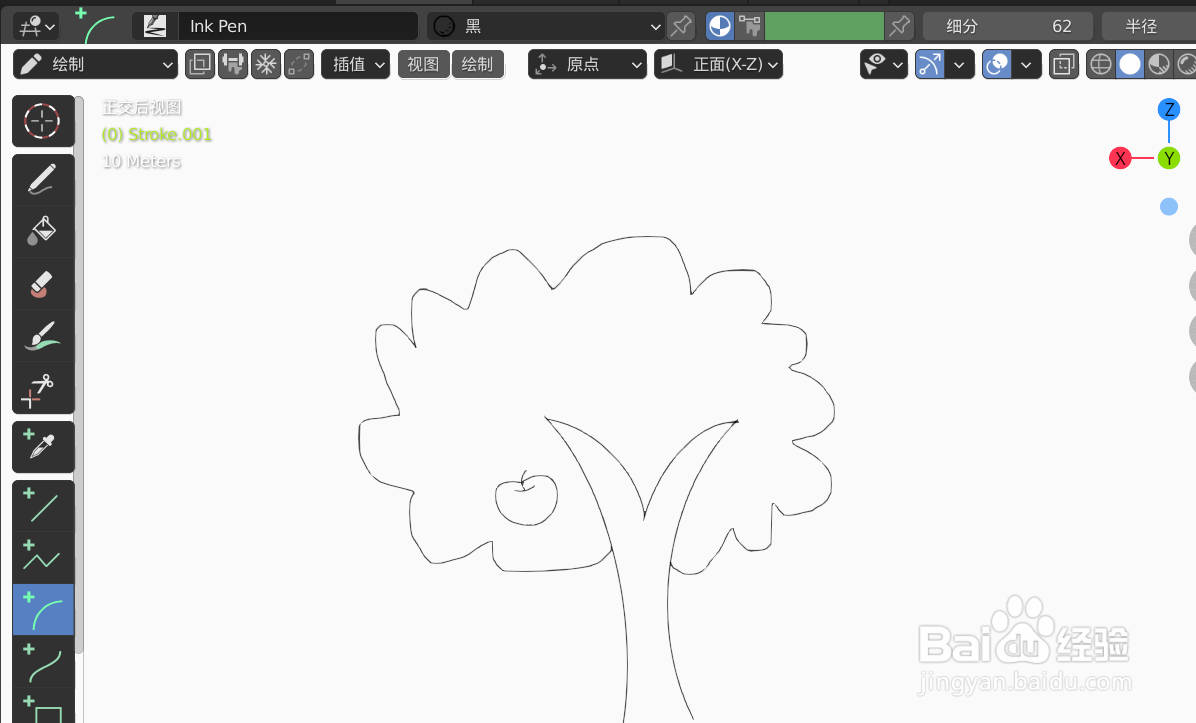Open the 视图 menu
Image resolution: width=1196 pixels, height=723 pixels.
pyautogui.click(x=423, y=64)
